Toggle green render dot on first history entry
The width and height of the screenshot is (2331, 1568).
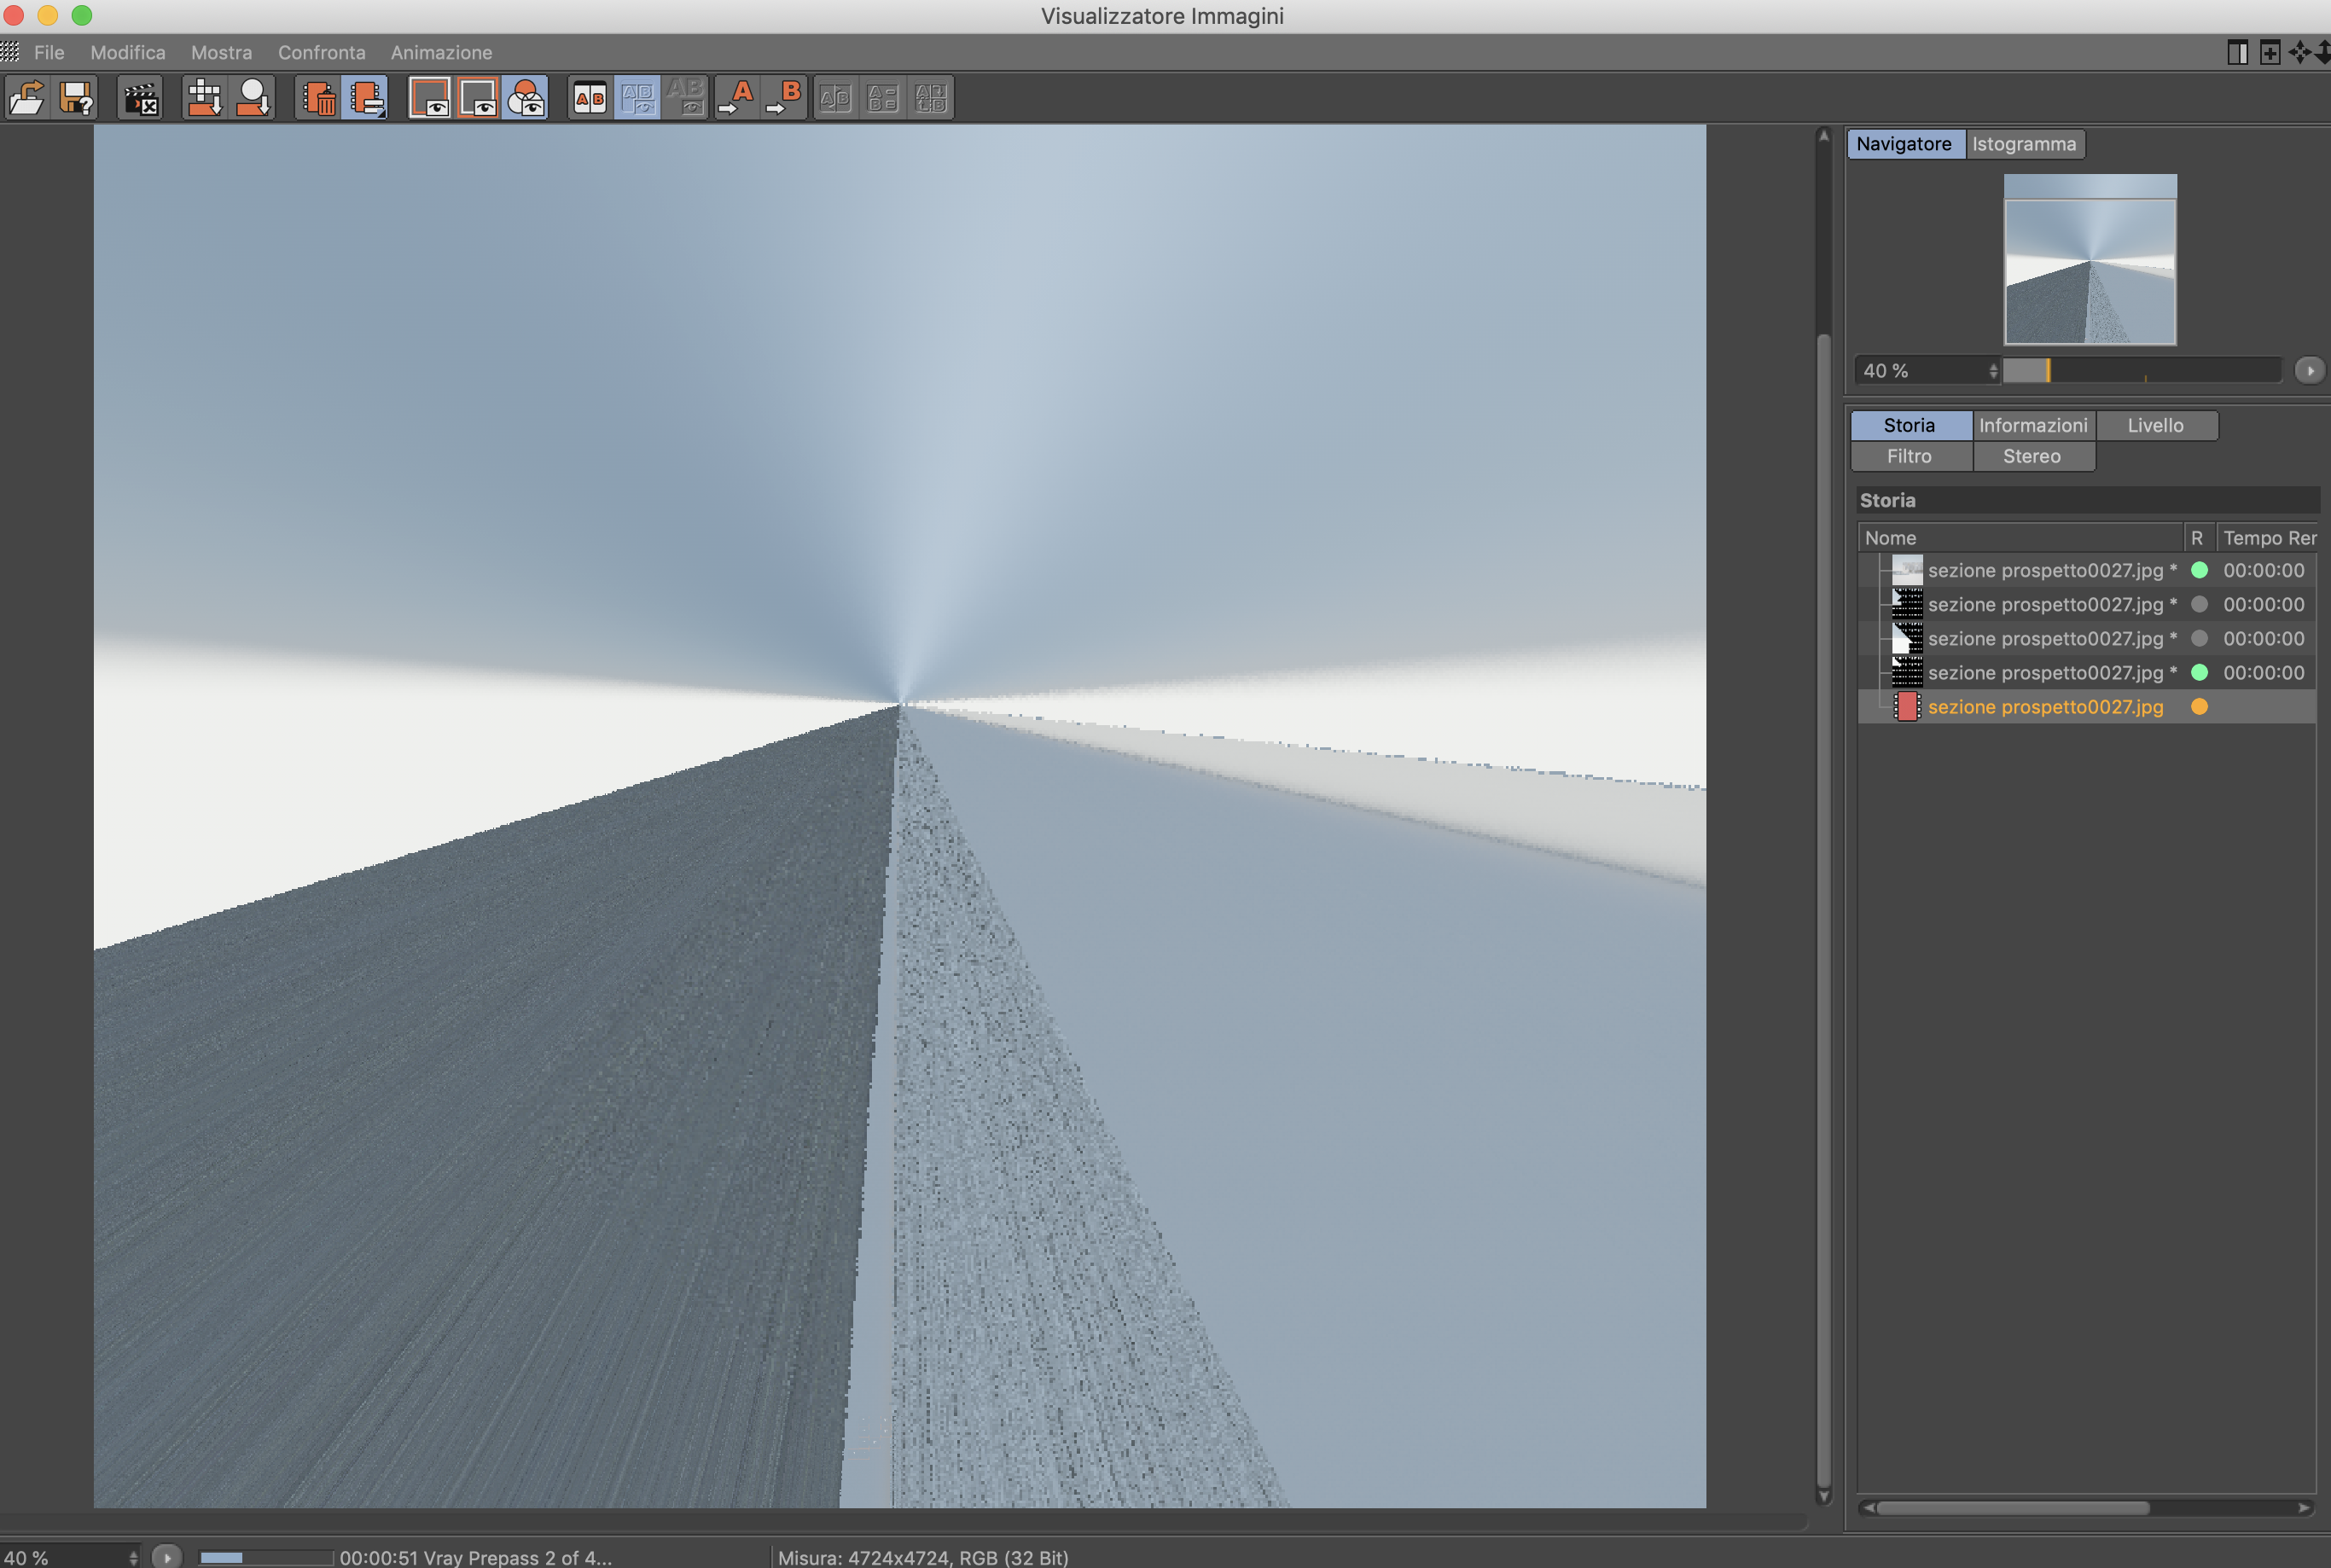coord(2199,570)
